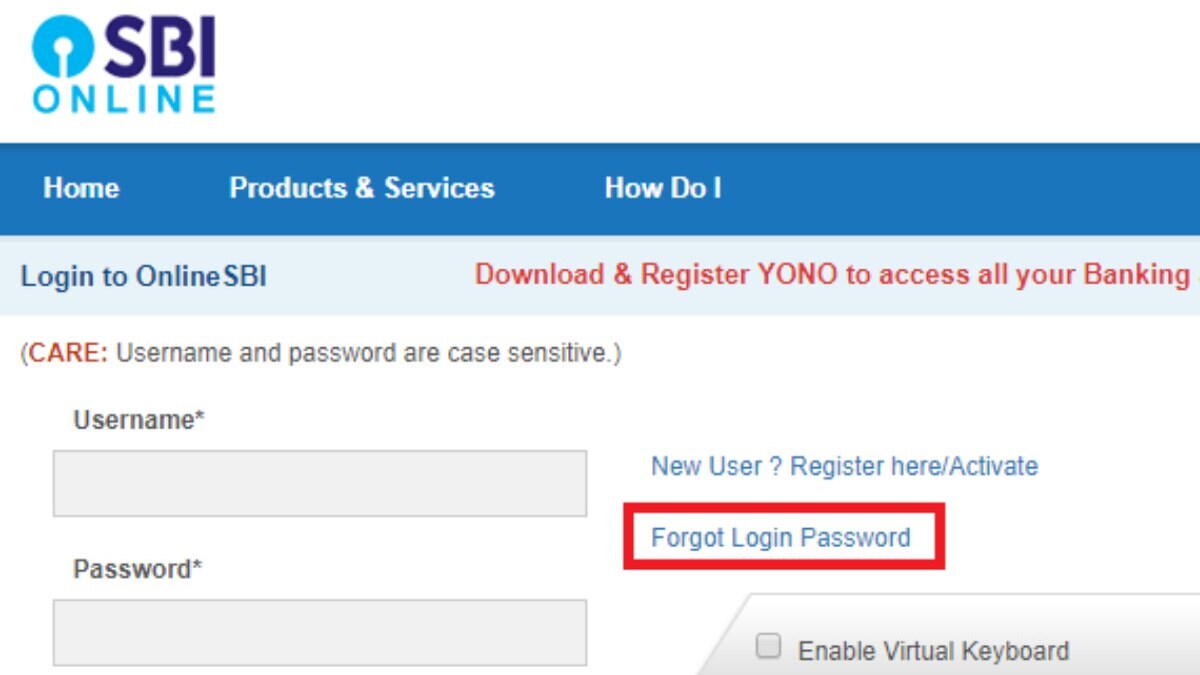
Task: Click the Login to OnlineSBI heading
Action: [144, 276]
